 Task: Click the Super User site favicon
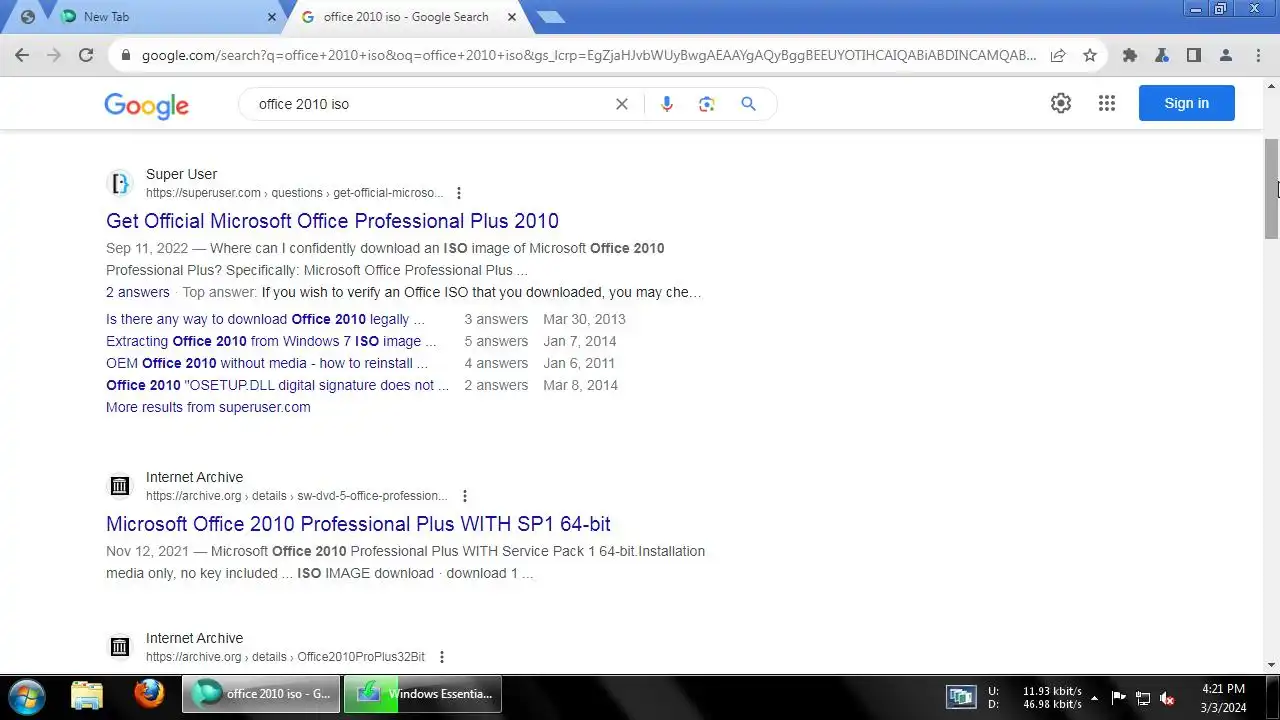[120, 183]
